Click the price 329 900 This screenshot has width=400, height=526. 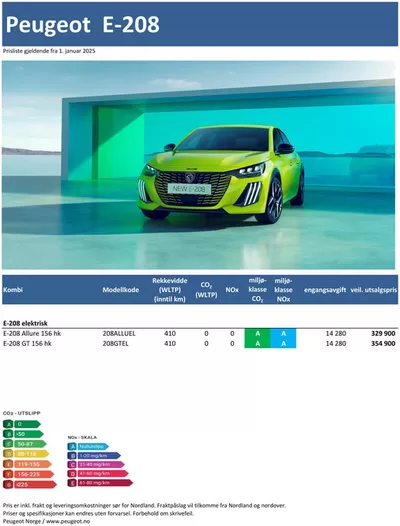click(x=383, y=333)
